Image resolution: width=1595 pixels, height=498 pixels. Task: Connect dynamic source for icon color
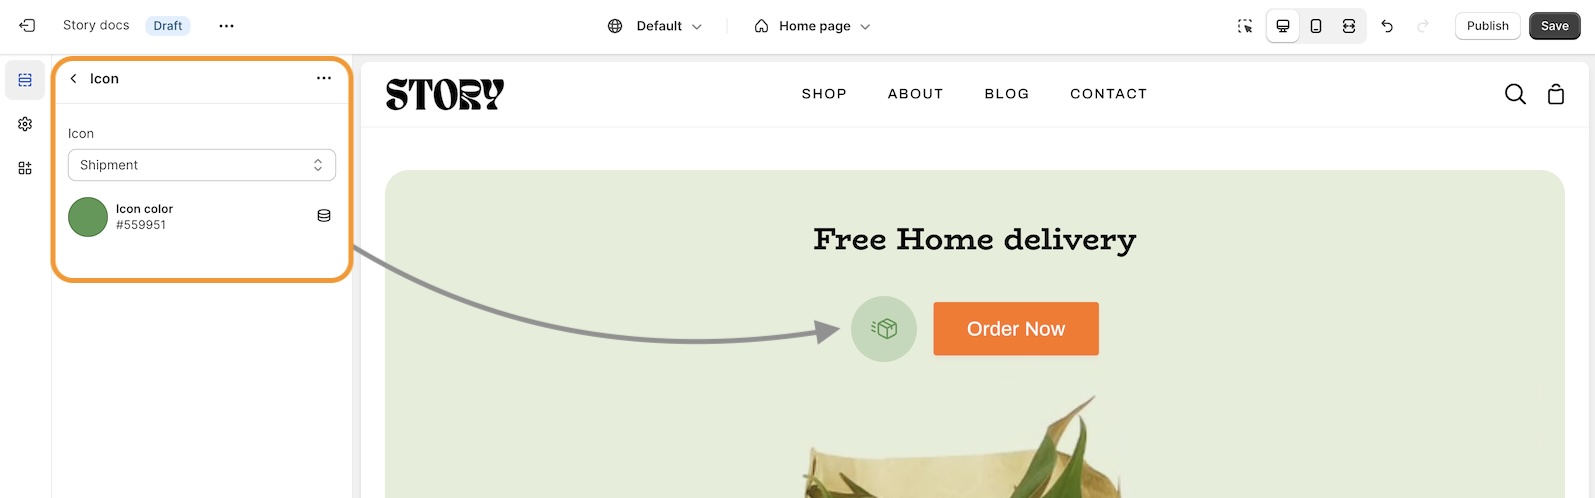coord(323,216)
